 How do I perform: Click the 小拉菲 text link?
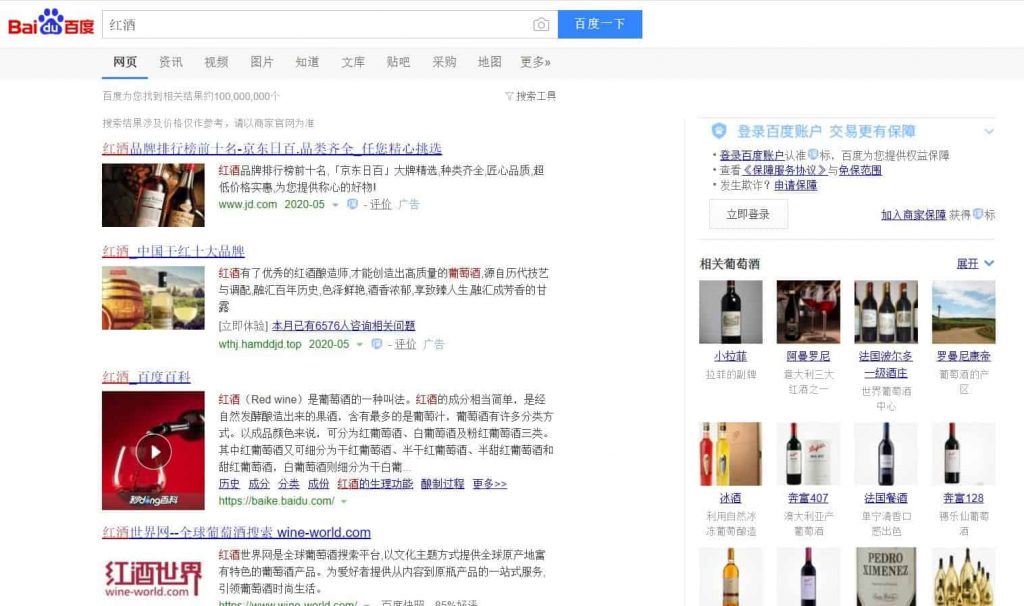click(x=731, y=357)
